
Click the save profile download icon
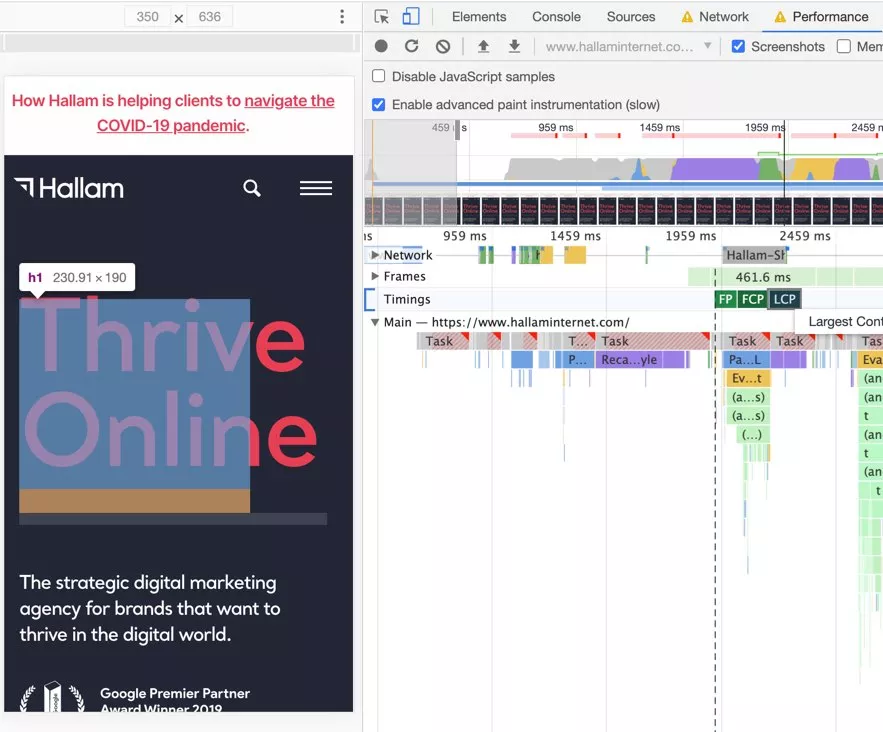pyautogui.click(x=514, y=46)
